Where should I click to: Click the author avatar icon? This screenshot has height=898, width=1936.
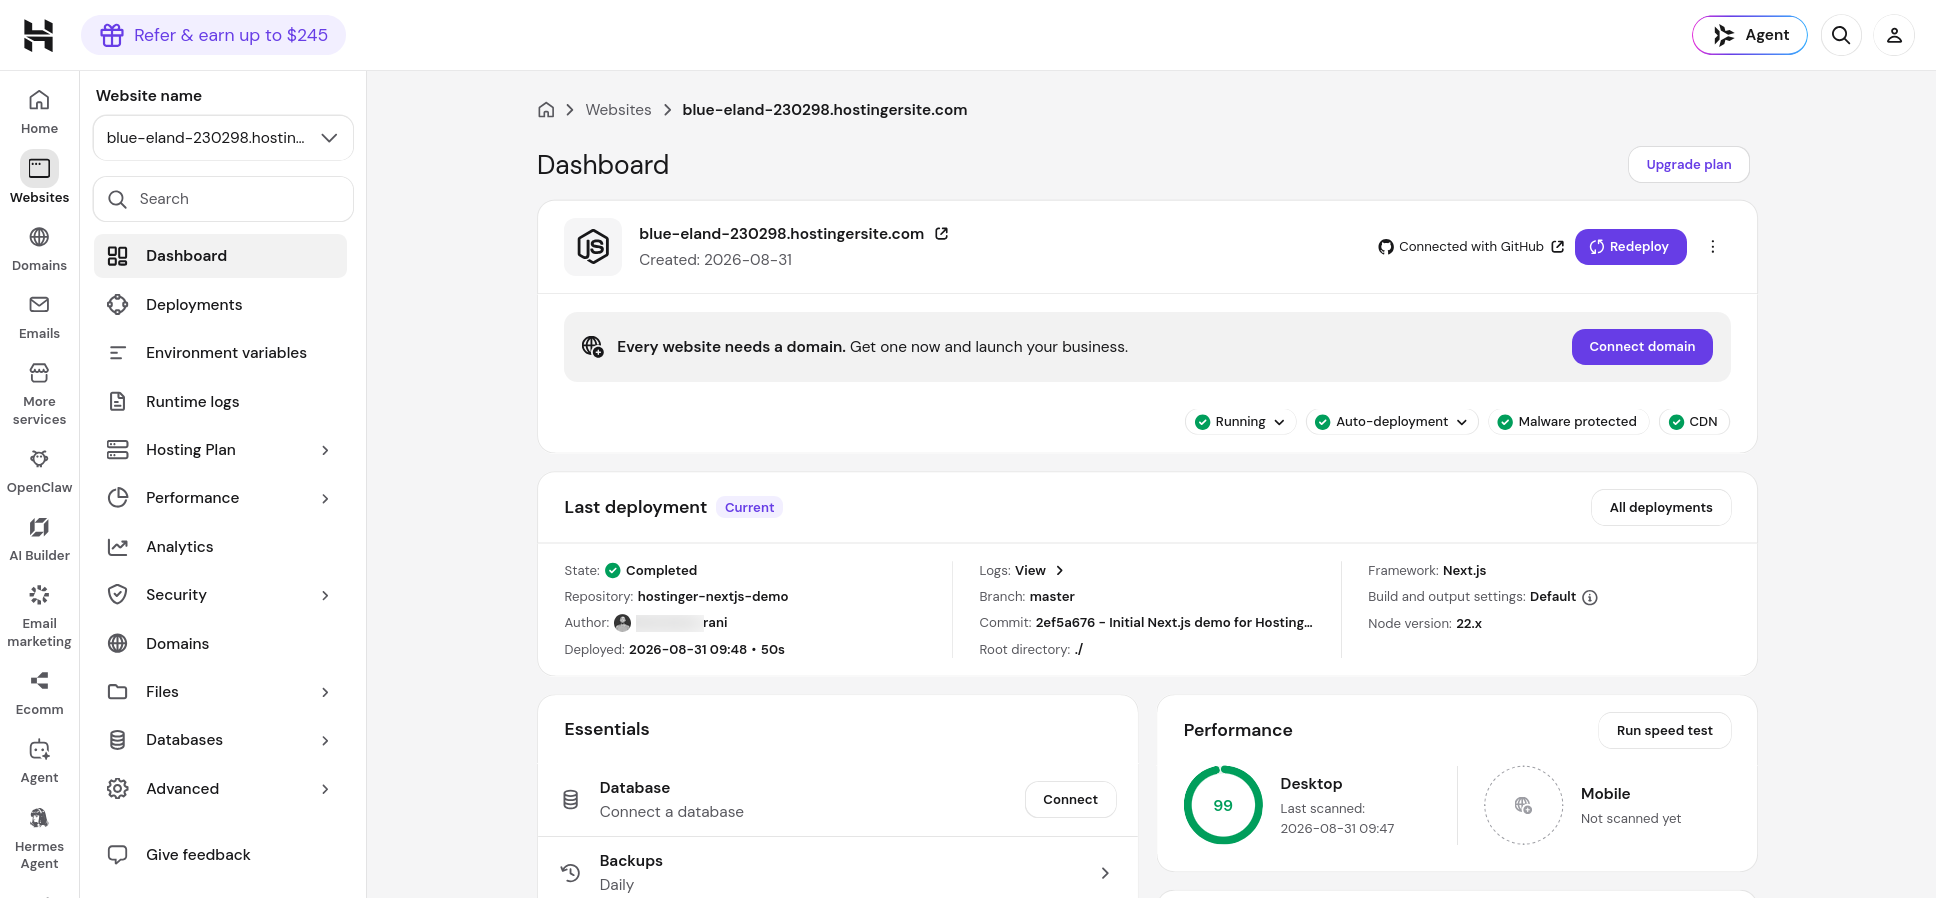[622, 623]
